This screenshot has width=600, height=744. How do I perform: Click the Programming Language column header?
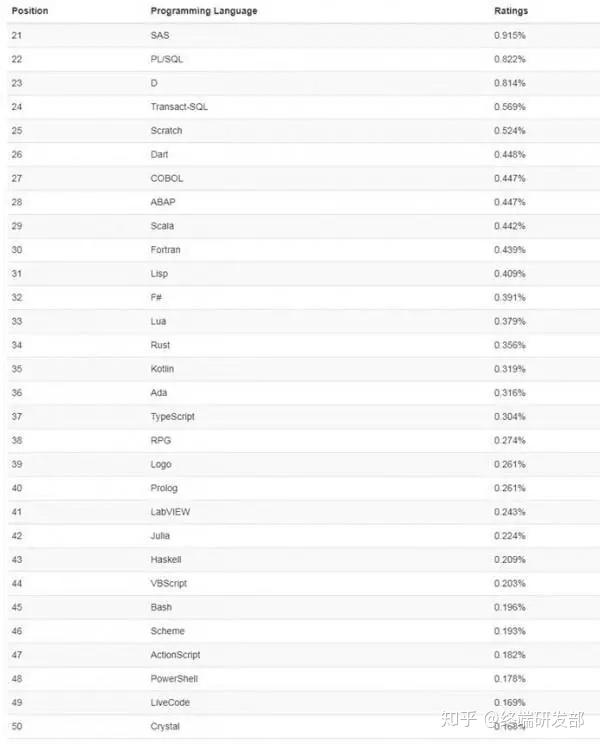click(x=204, y=11)
